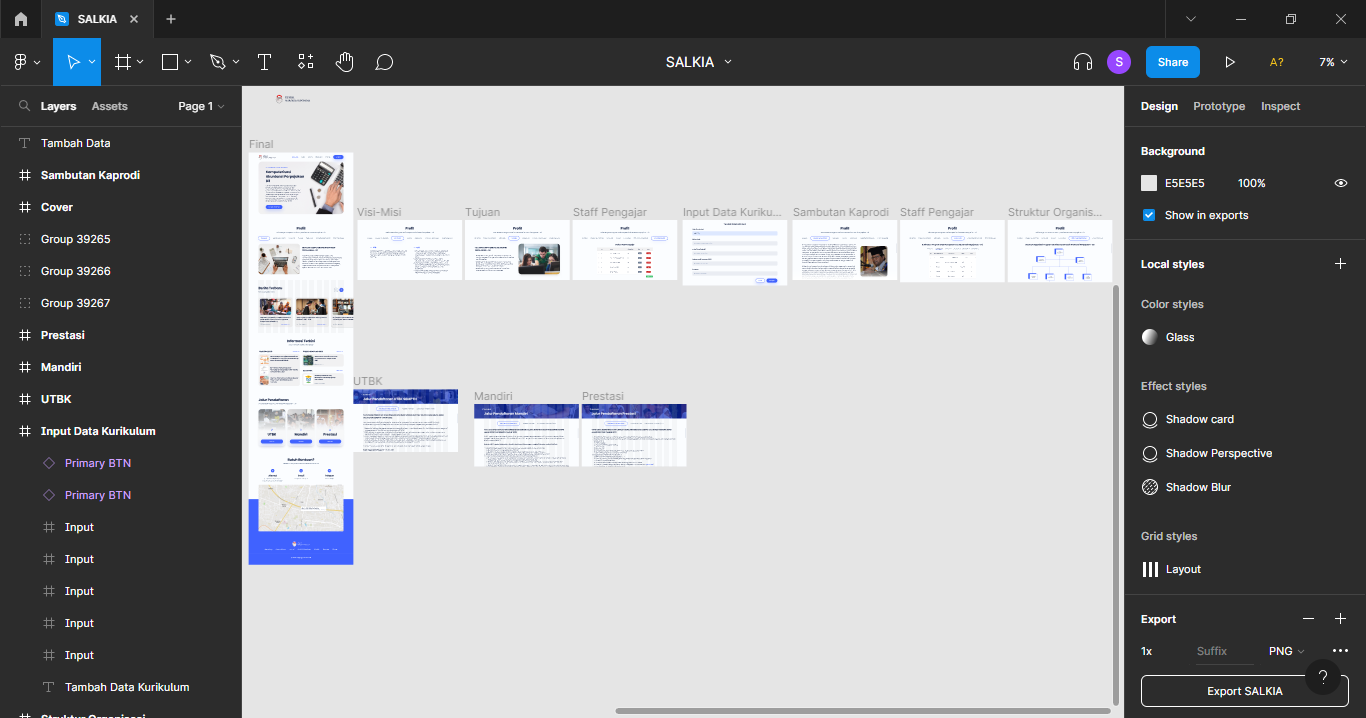
Task: Select the Comment tool
Action: click(384, 62)
